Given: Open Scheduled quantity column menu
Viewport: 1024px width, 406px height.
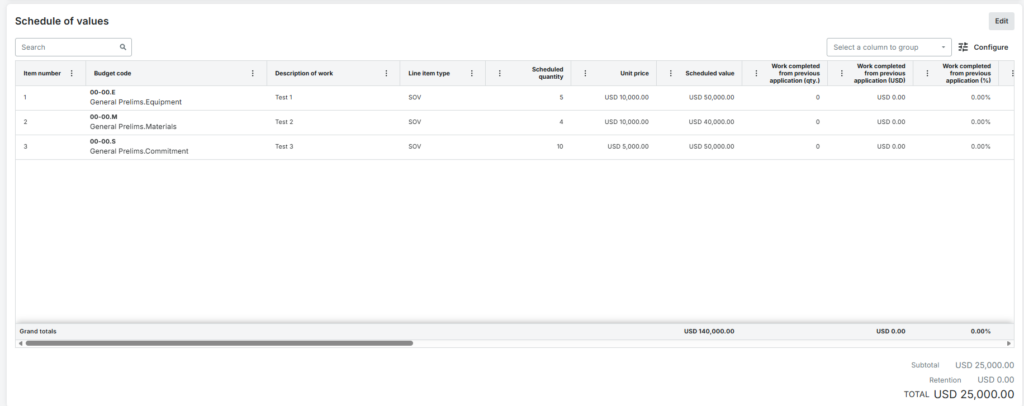Looking at the screenshot, I should tap(499, 73).
